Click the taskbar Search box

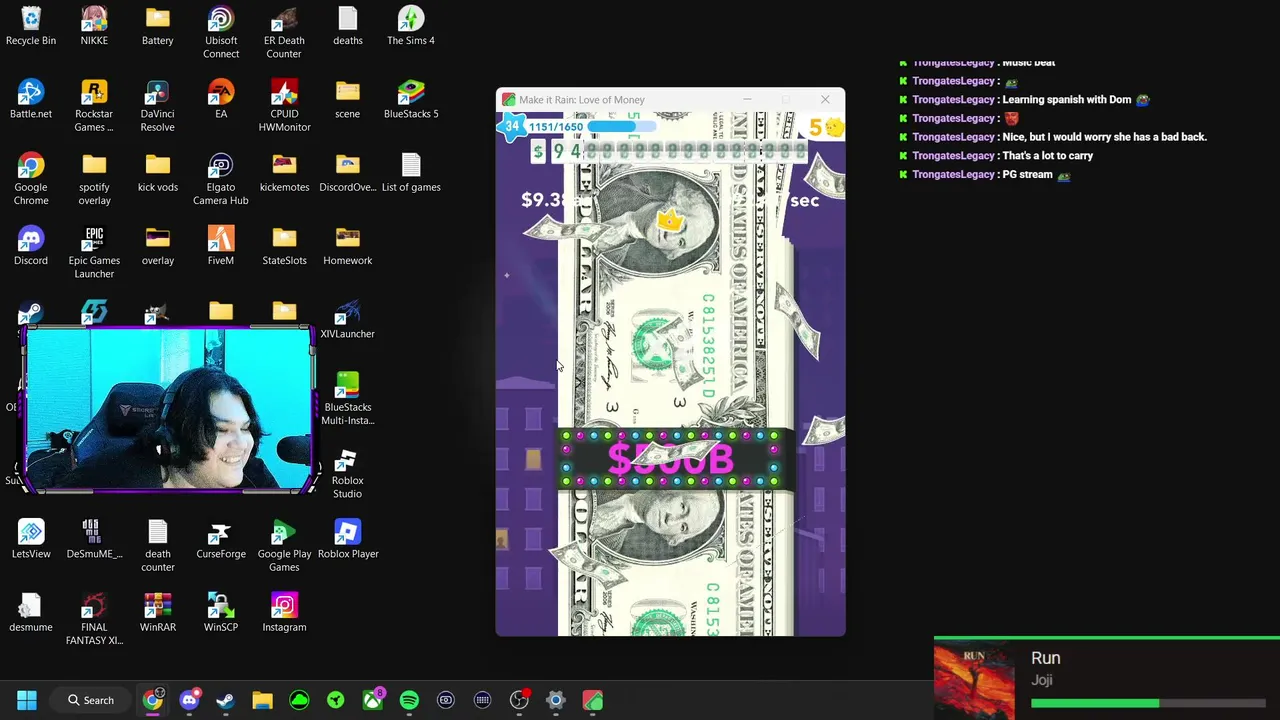tap(91, 700)
